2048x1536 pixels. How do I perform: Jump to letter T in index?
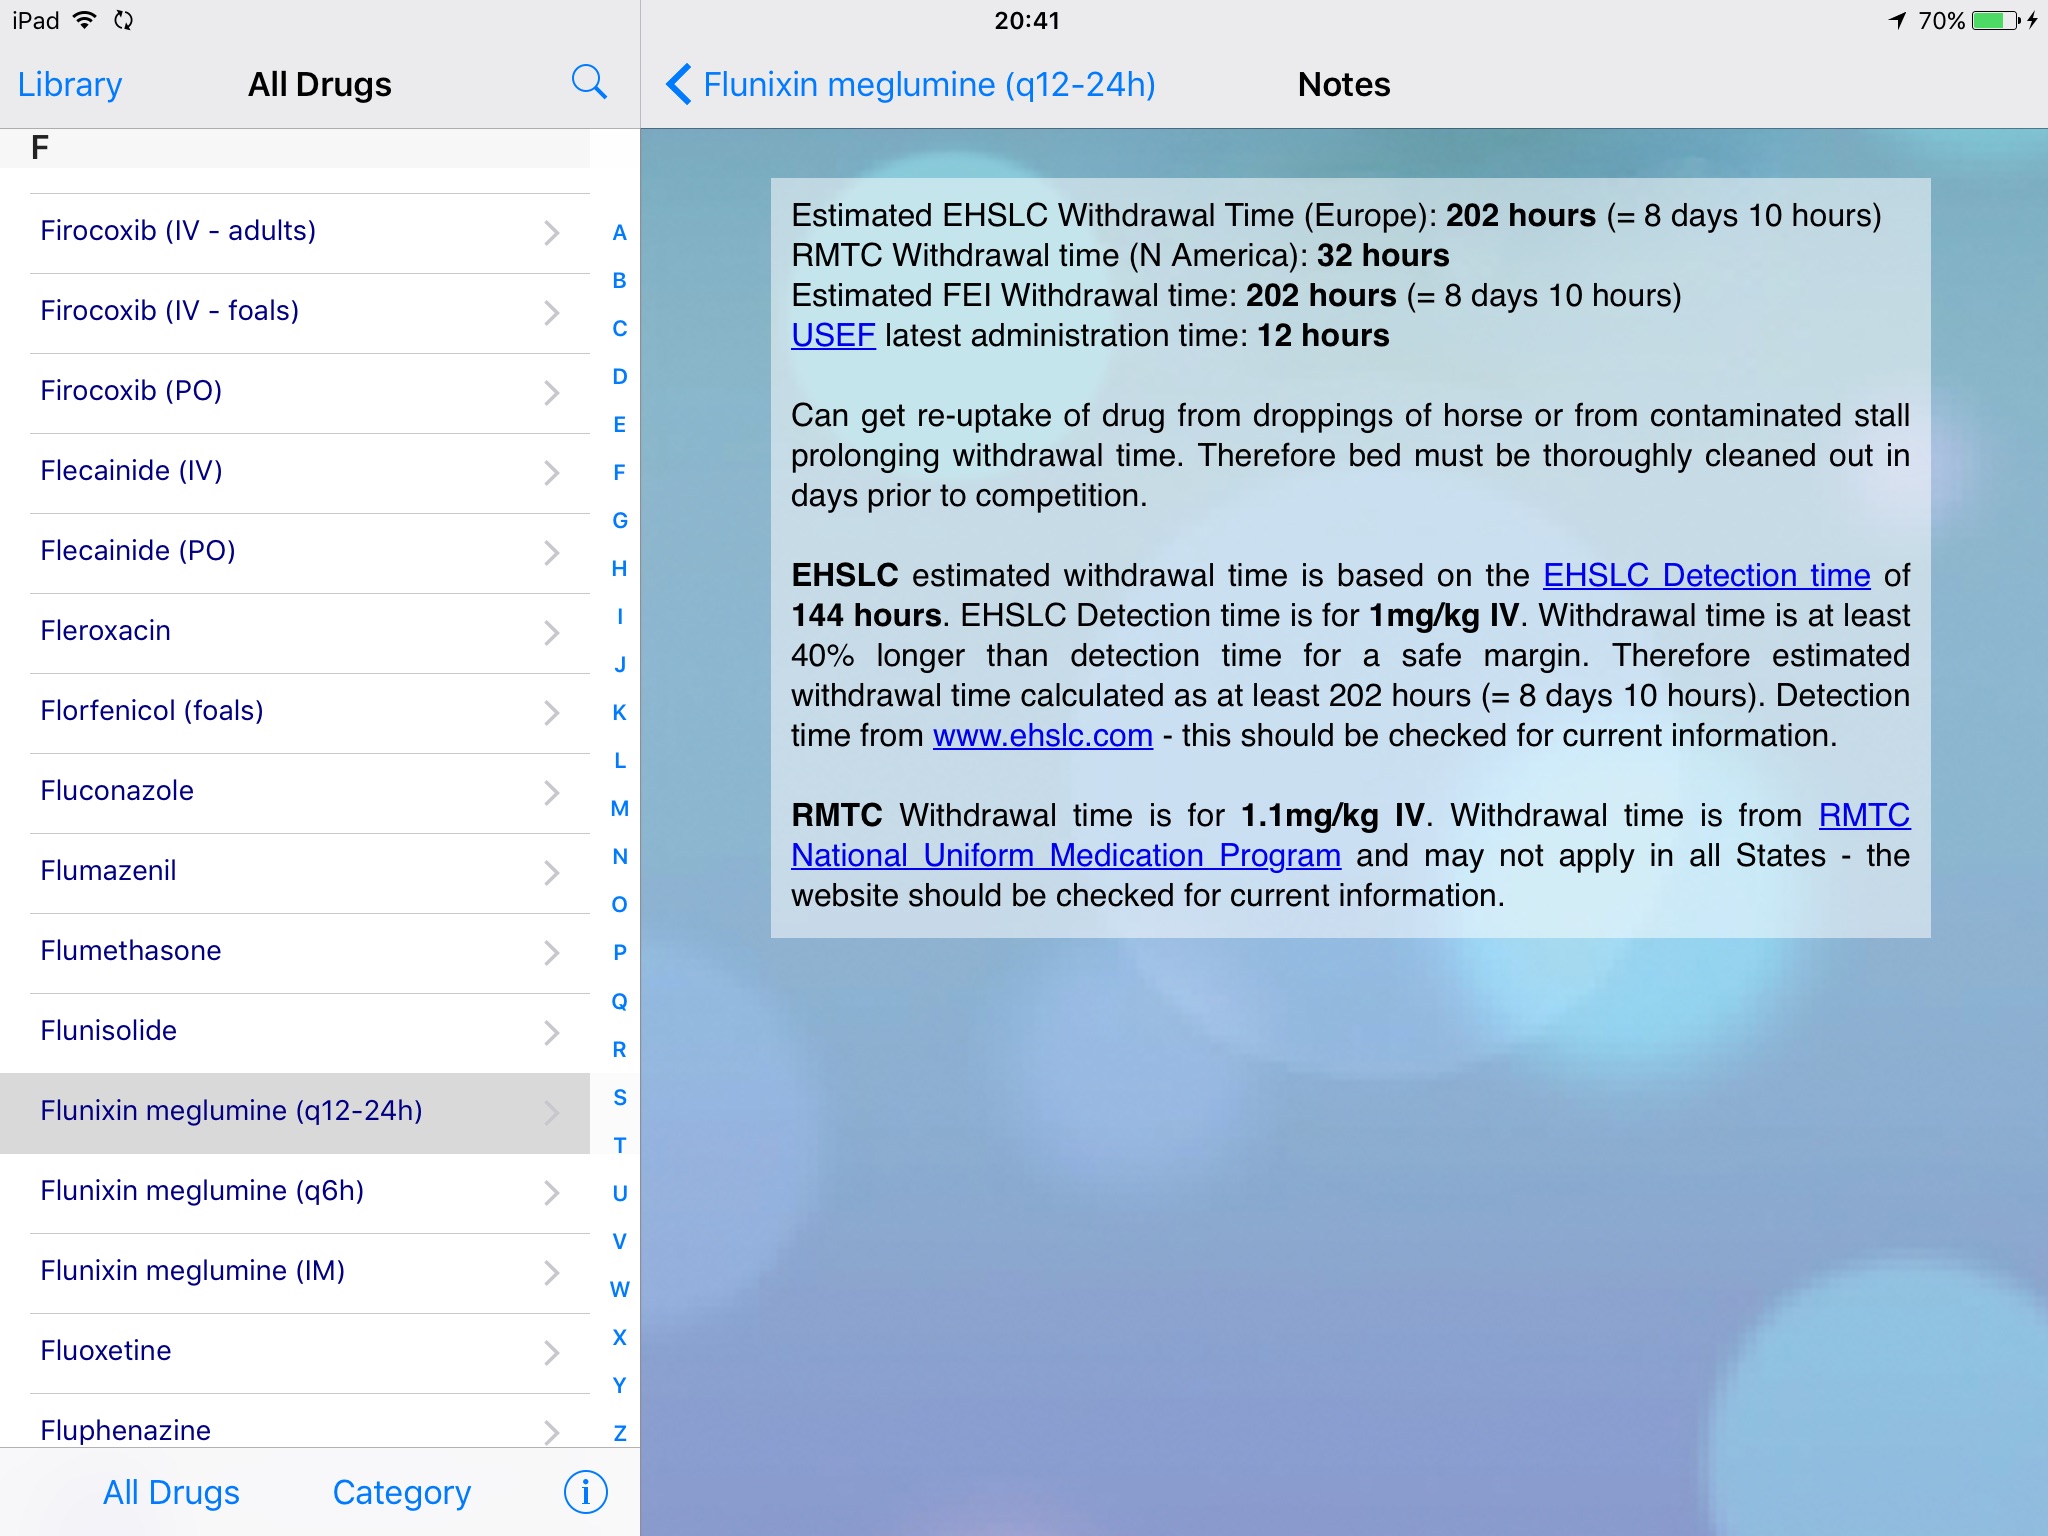pos(620,1145)
